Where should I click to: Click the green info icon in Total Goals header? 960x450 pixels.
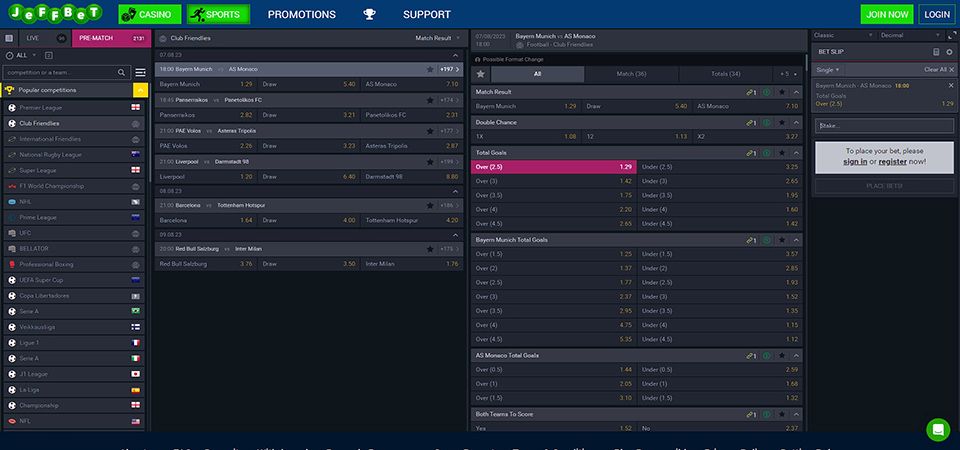[767, 153]
